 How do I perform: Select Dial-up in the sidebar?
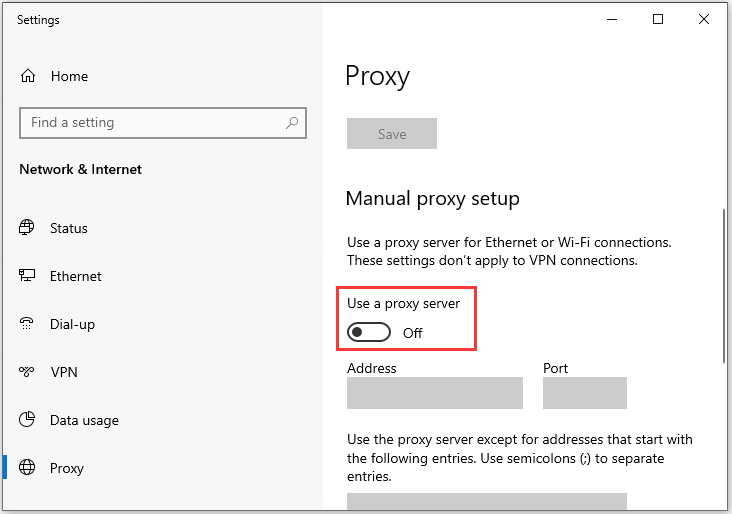tap(72, 324)
